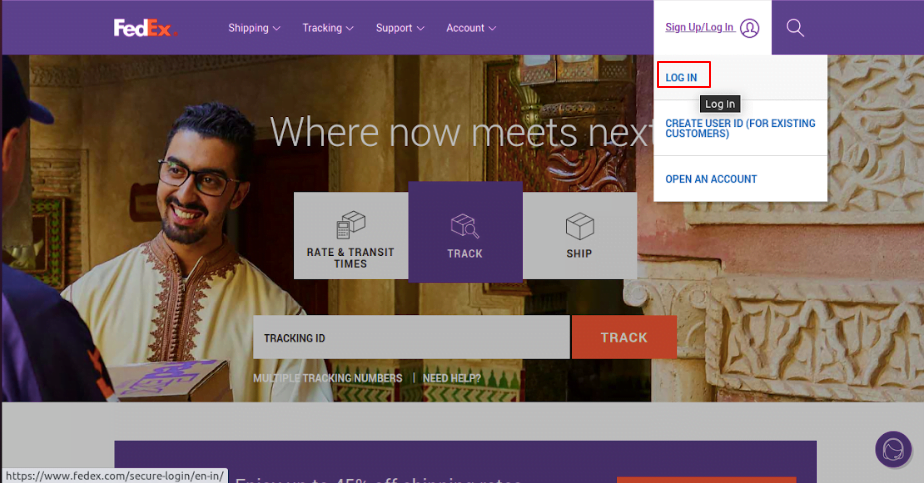This screenshot has width=924, height=483.
Task: Select Create User ID for existing customers
Action: (x=740, y=128)
